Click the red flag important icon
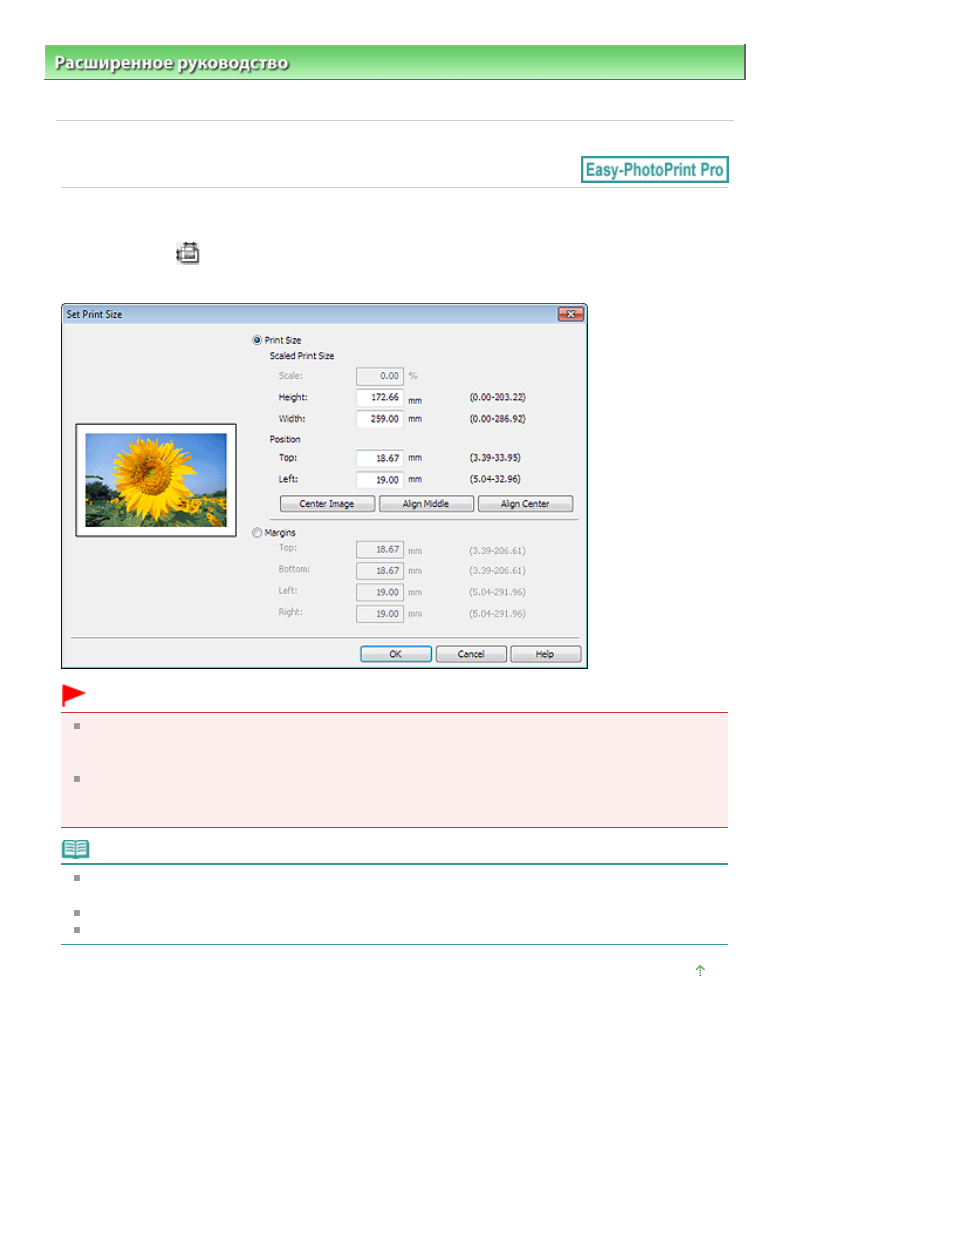Screen dimensions: 954x1235 tap(74, 695)
